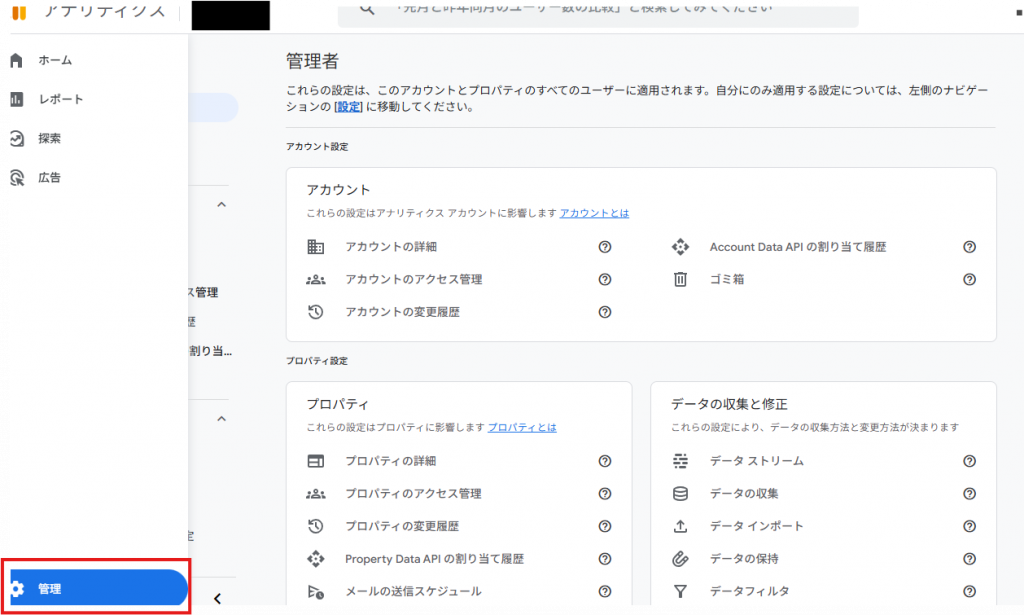This screenshot has height=615, width=1024.
Task: Open アカウントのアクセス管理 people icon
Action: [315, 280]
